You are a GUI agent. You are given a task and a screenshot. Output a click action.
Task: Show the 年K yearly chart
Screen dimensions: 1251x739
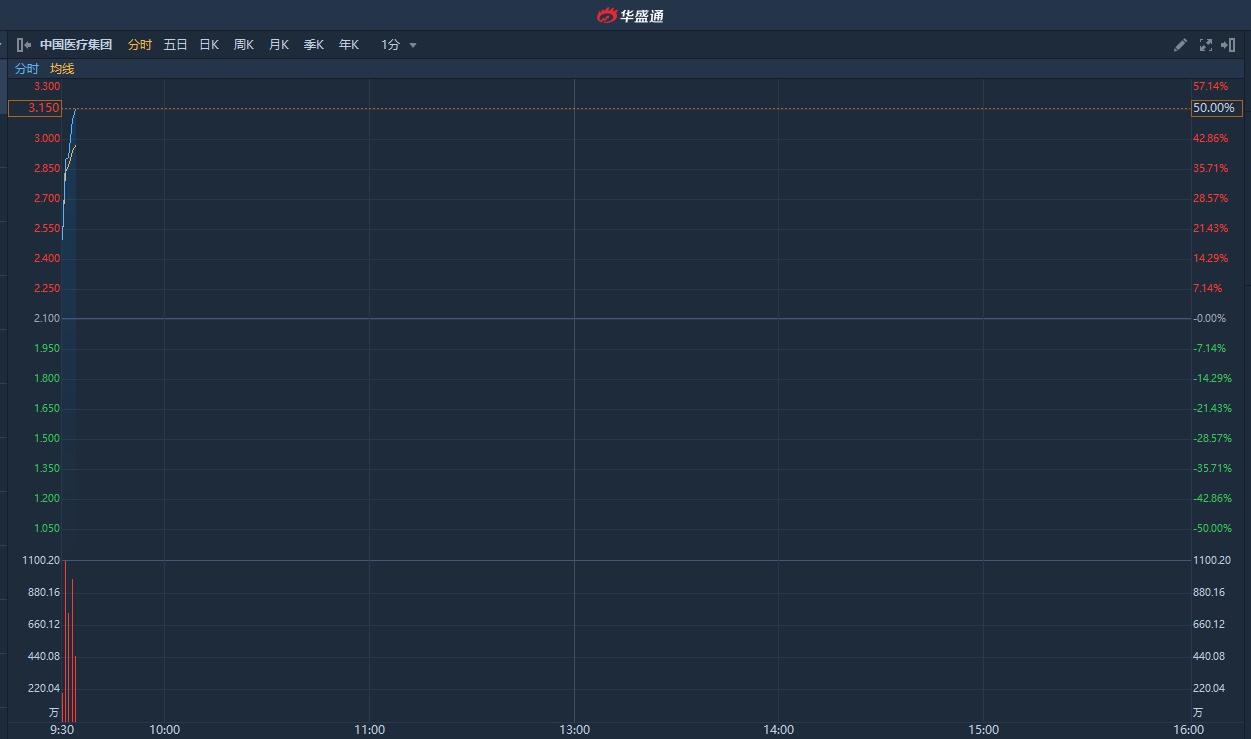pyautogui.click(x=348, y=45)
